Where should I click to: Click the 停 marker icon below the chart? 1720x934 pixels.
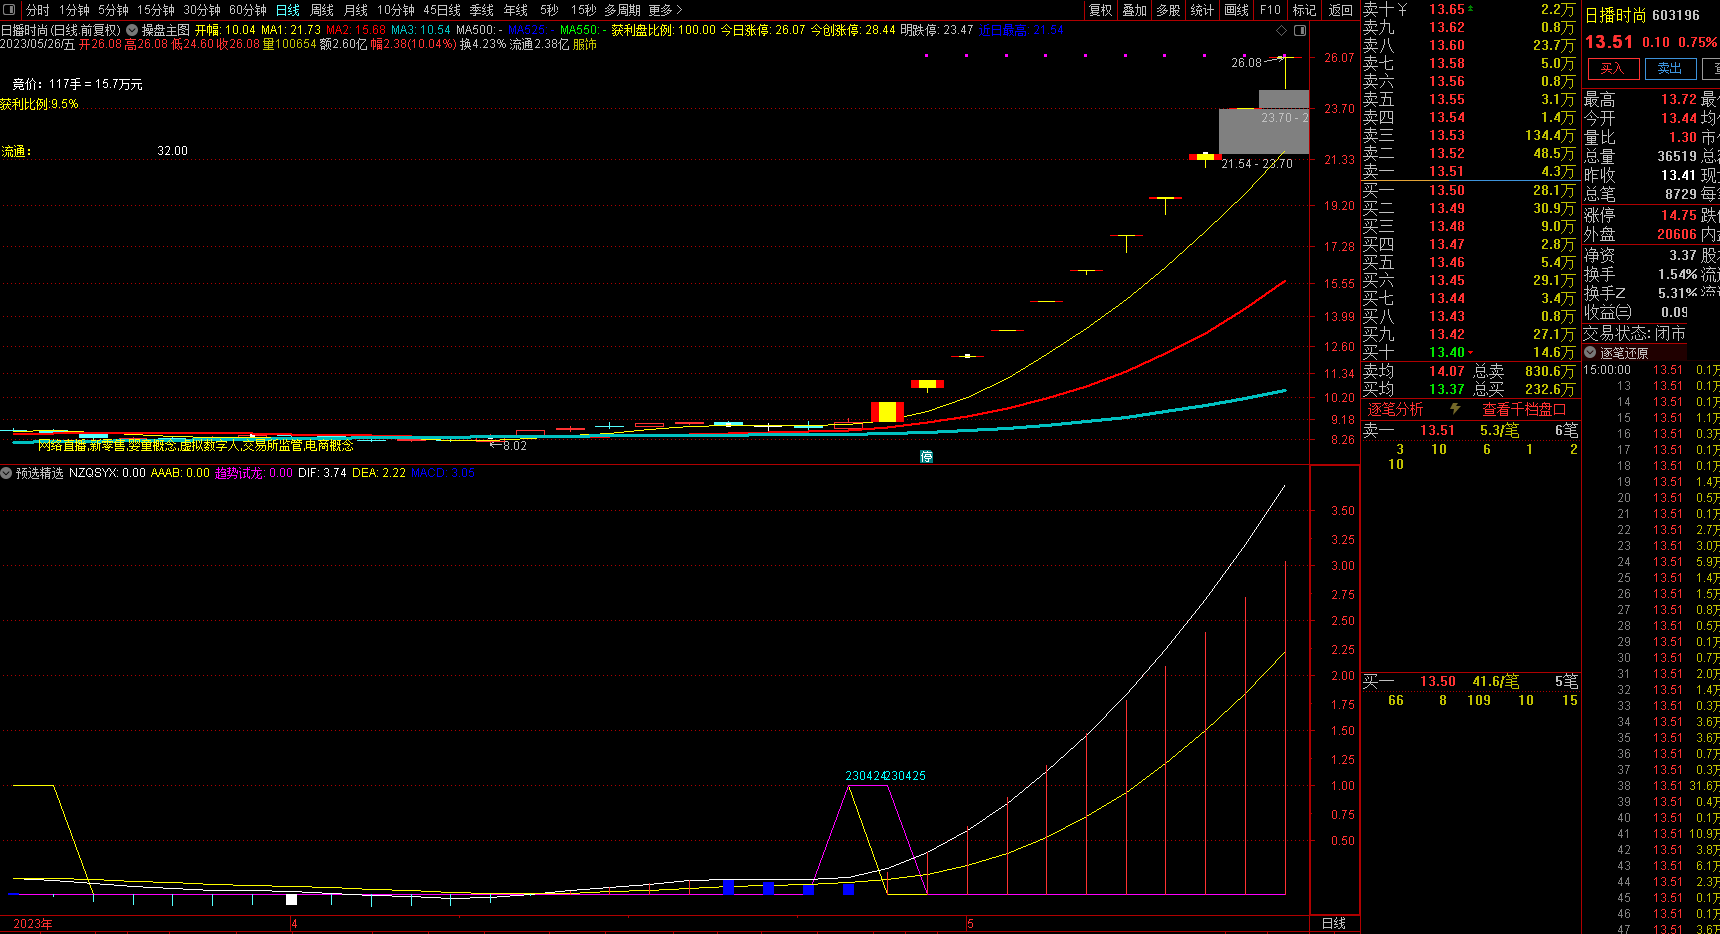(x=927, y=456)
